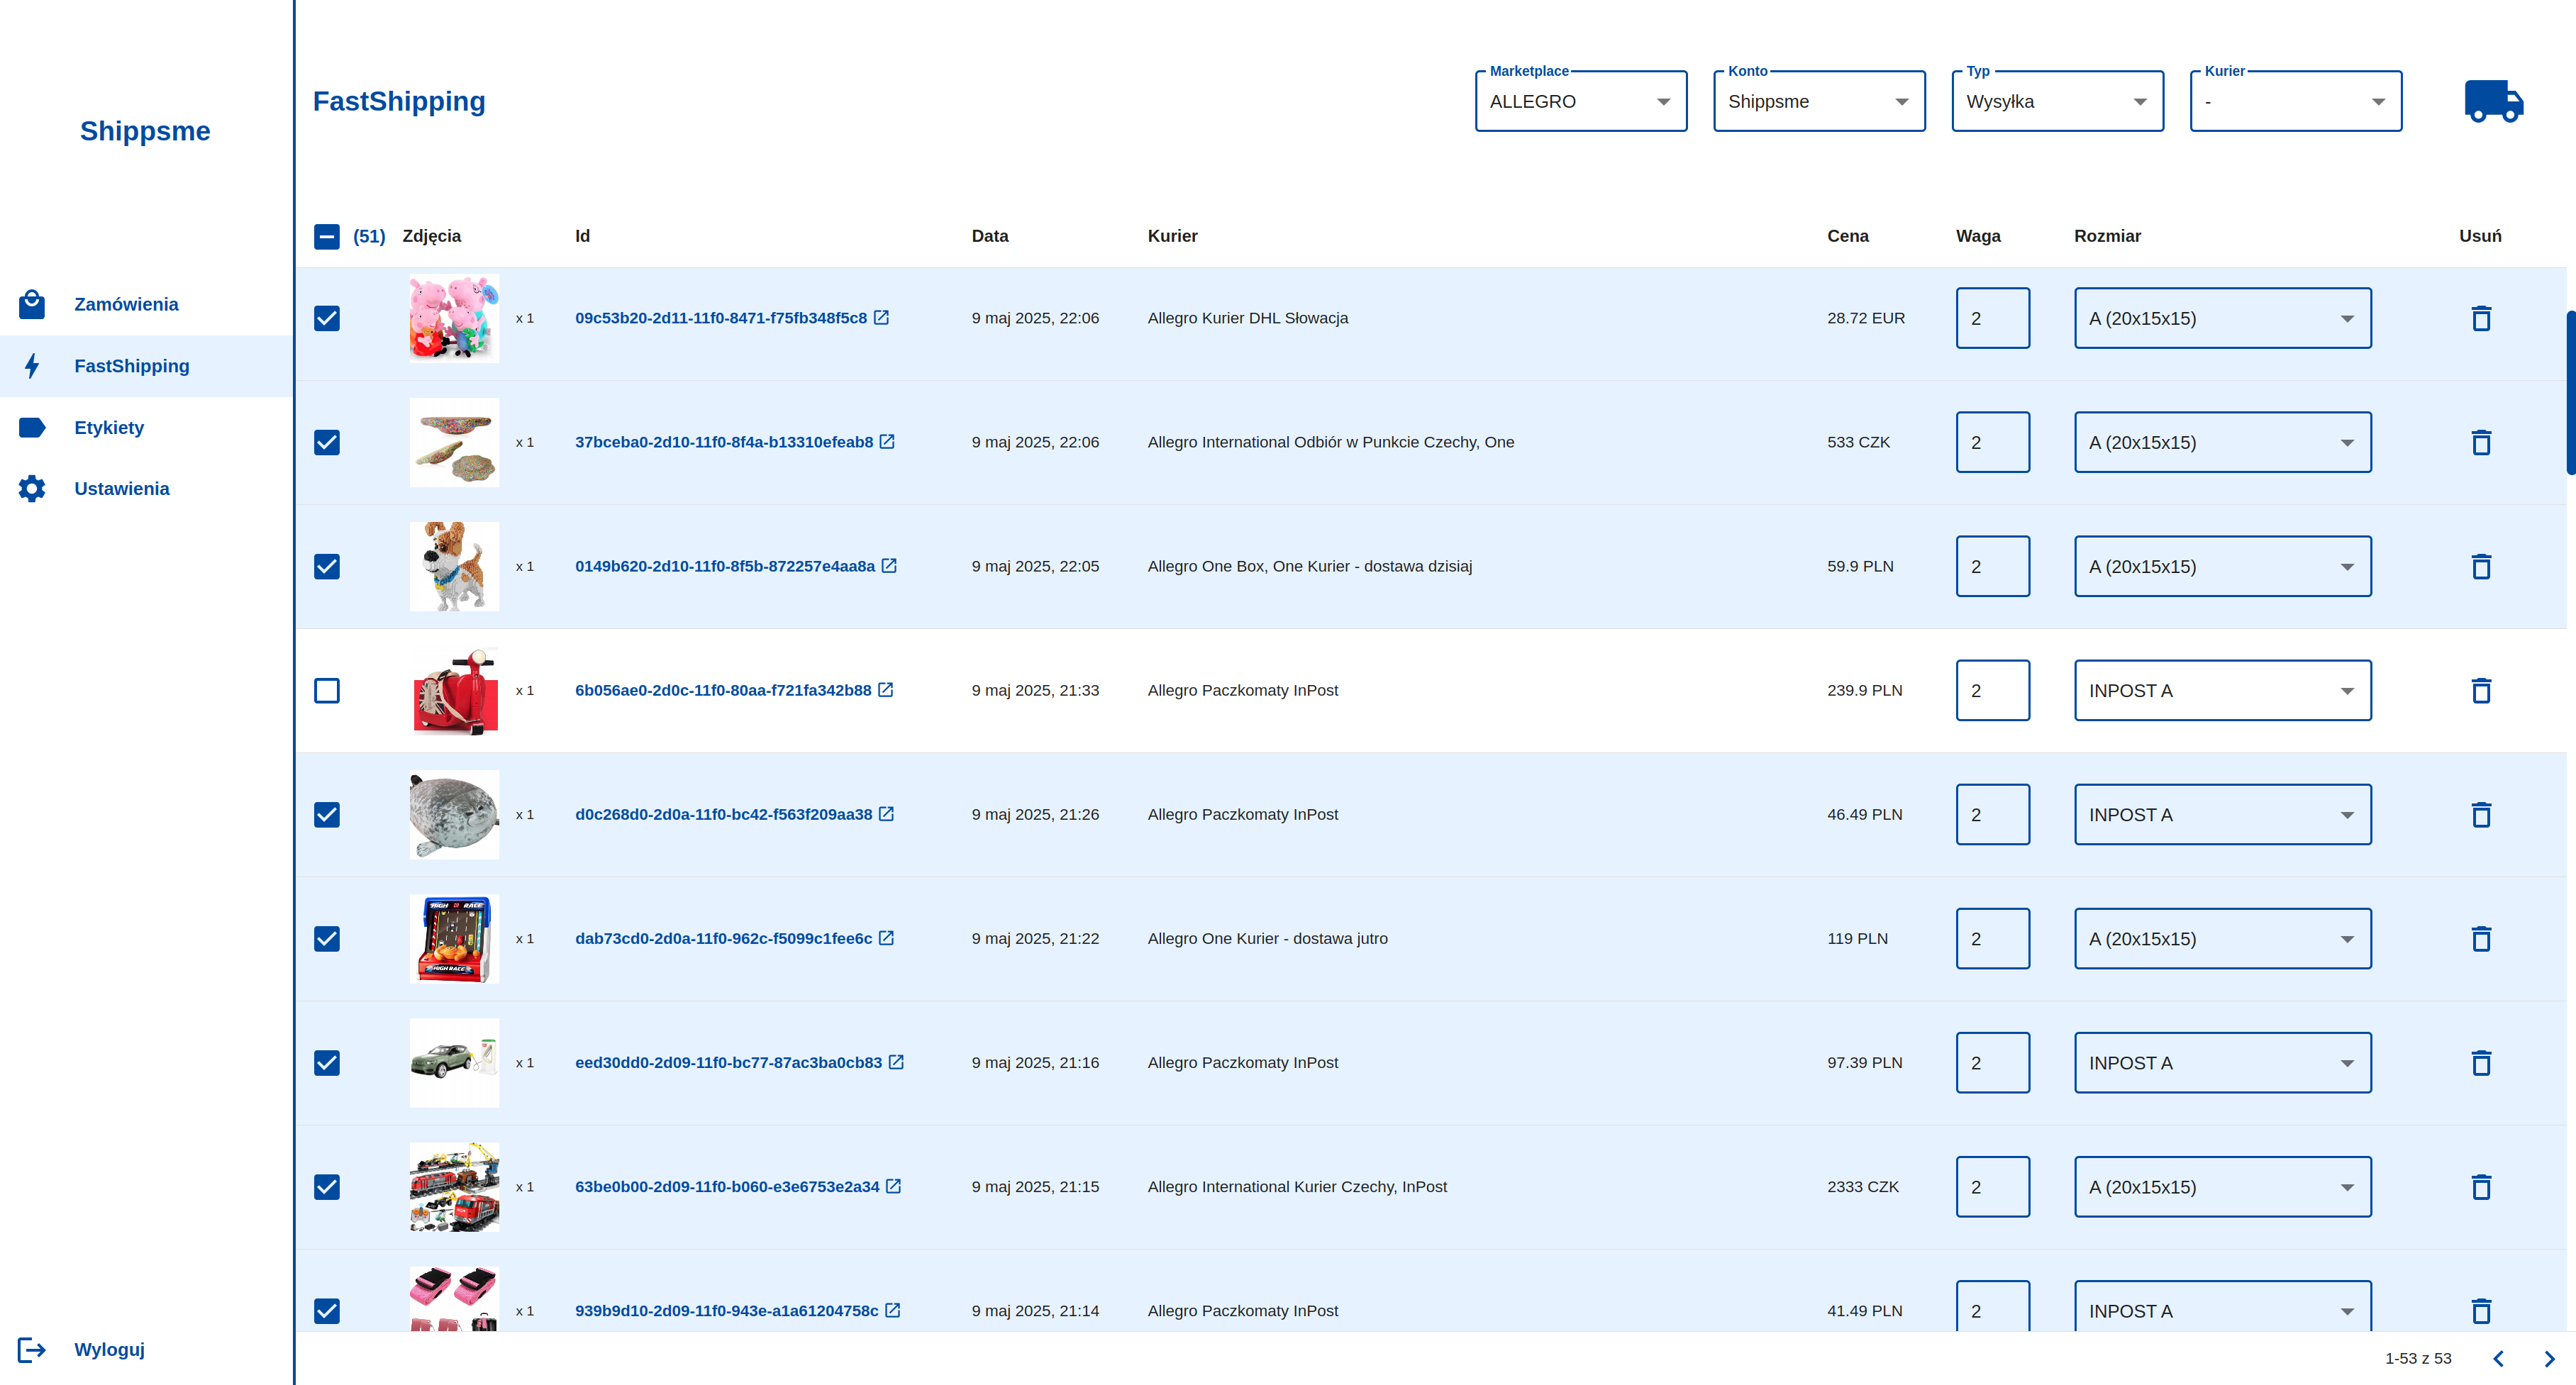The width and height of the screenshot is (2576, 1385).
Task: Open the Zamówienia menu item
Action: pos(146,304)
